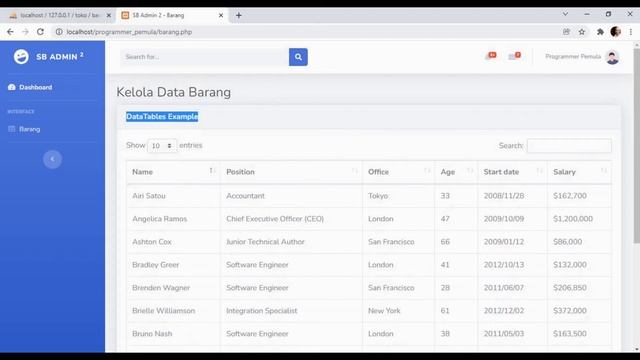Sort table by Name column
The height and width of the screenshot is (360, 640).
(x=173, y=172)
